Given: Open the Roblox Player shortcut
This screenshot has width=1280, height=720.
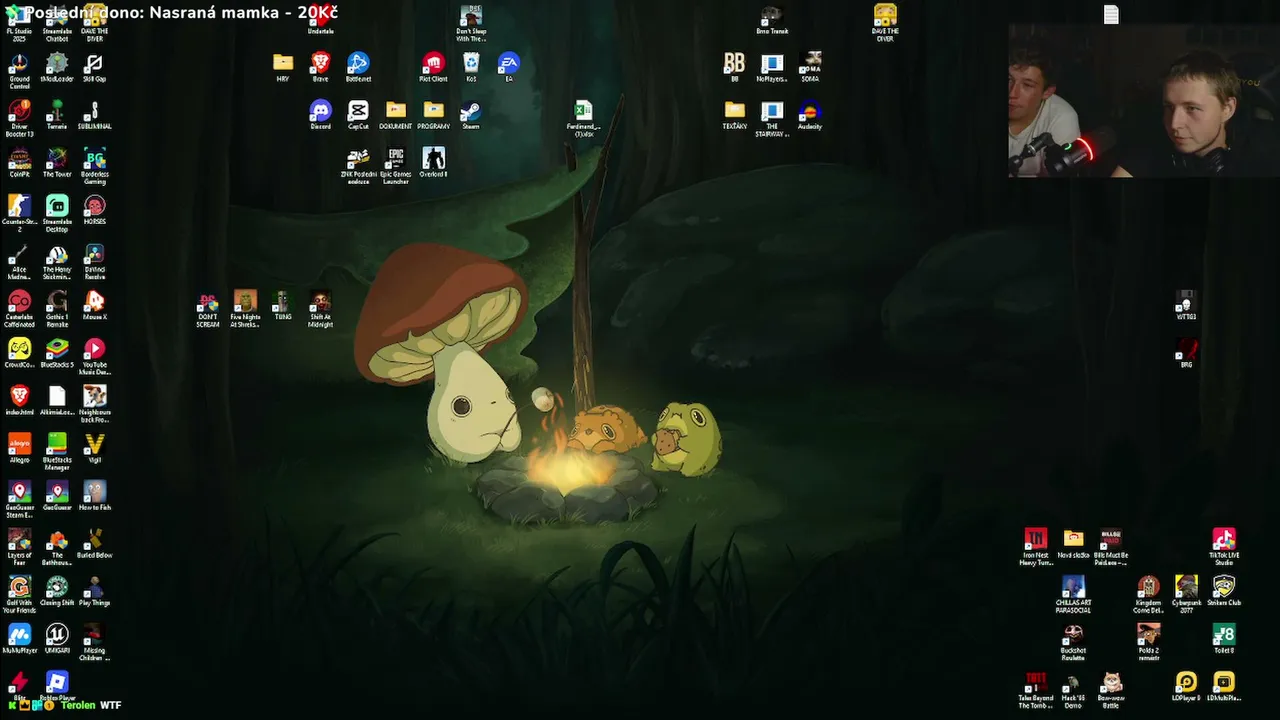Looking at the screenshot, I should tap(57, 687).
